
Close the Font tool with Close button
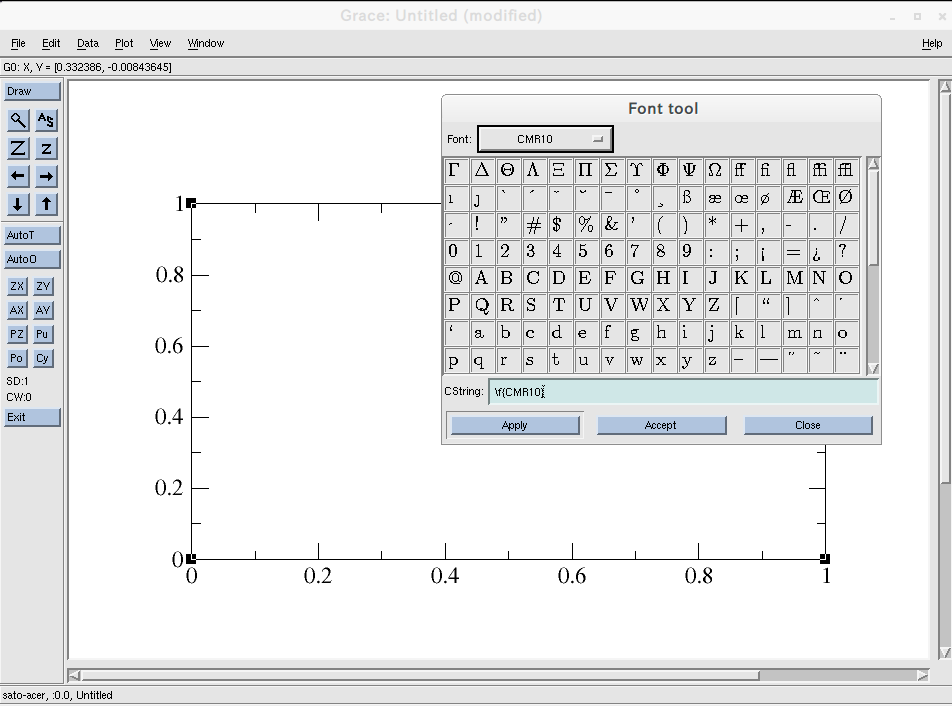[807, 425]
